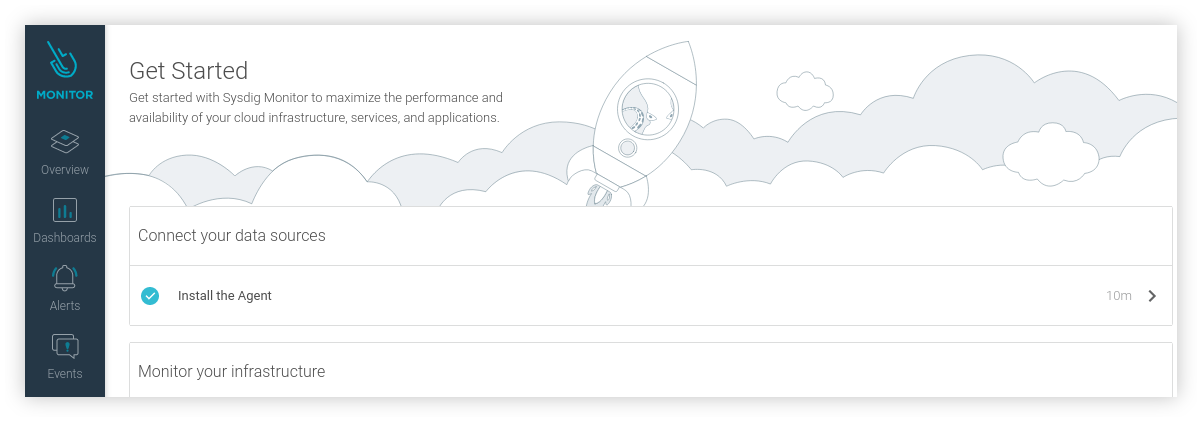
Task: Open the Install the Agent step
Action: click(x=225, y=296)
